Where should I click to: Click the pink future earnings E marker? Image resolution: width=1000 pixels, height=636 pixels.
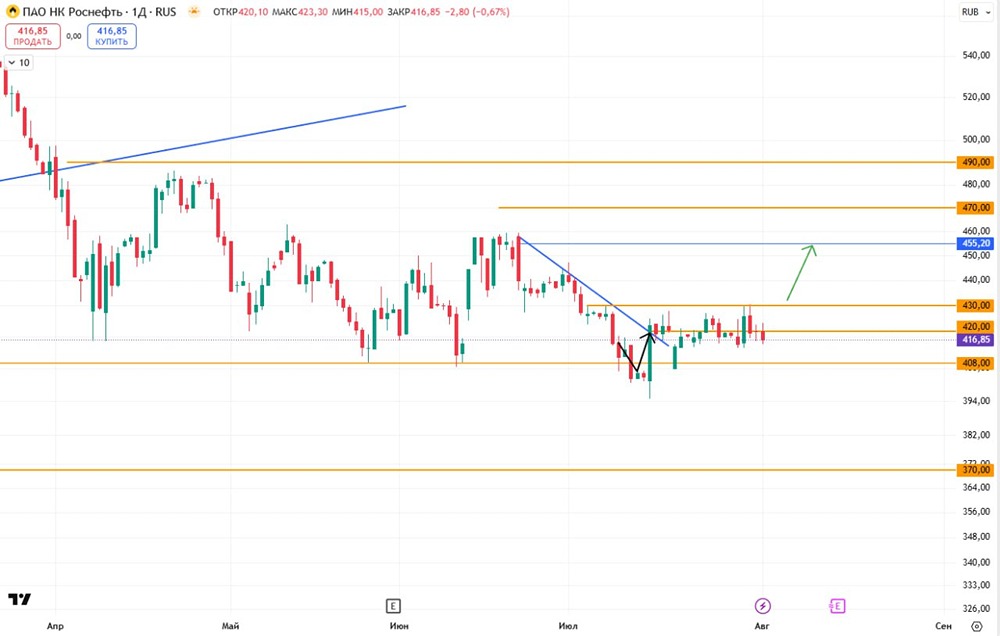pyautogui.click(x=837, y=606)
